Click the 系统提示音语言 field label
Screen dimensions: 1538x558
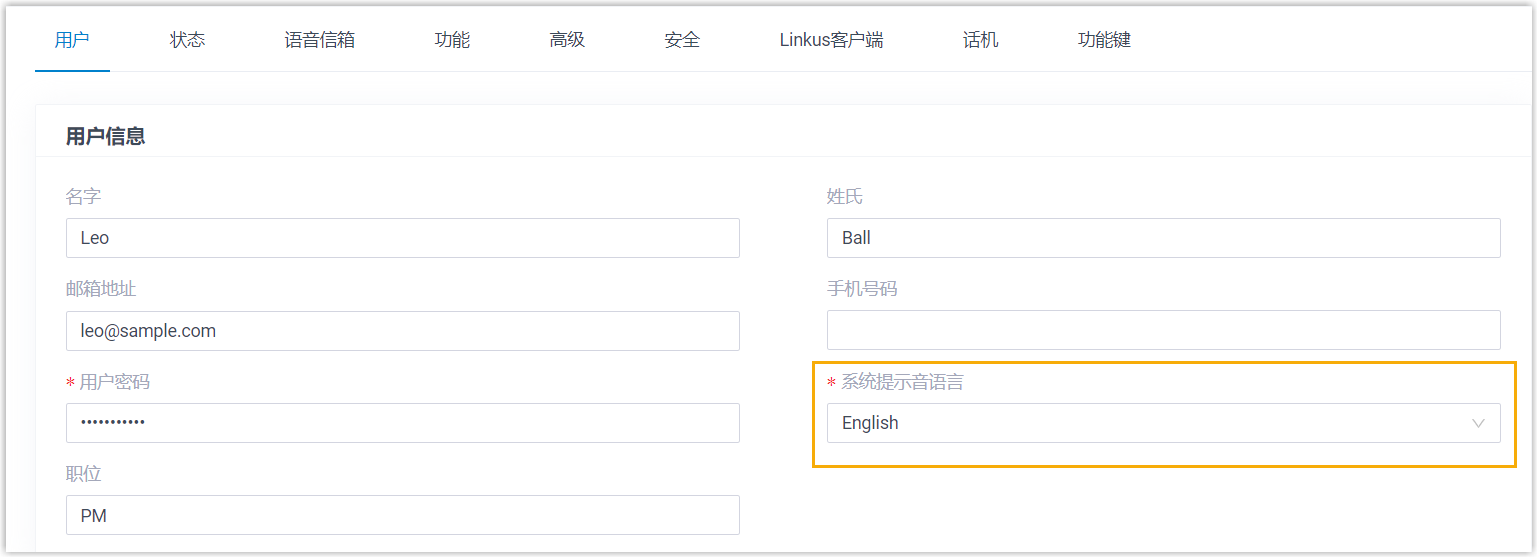901,382
